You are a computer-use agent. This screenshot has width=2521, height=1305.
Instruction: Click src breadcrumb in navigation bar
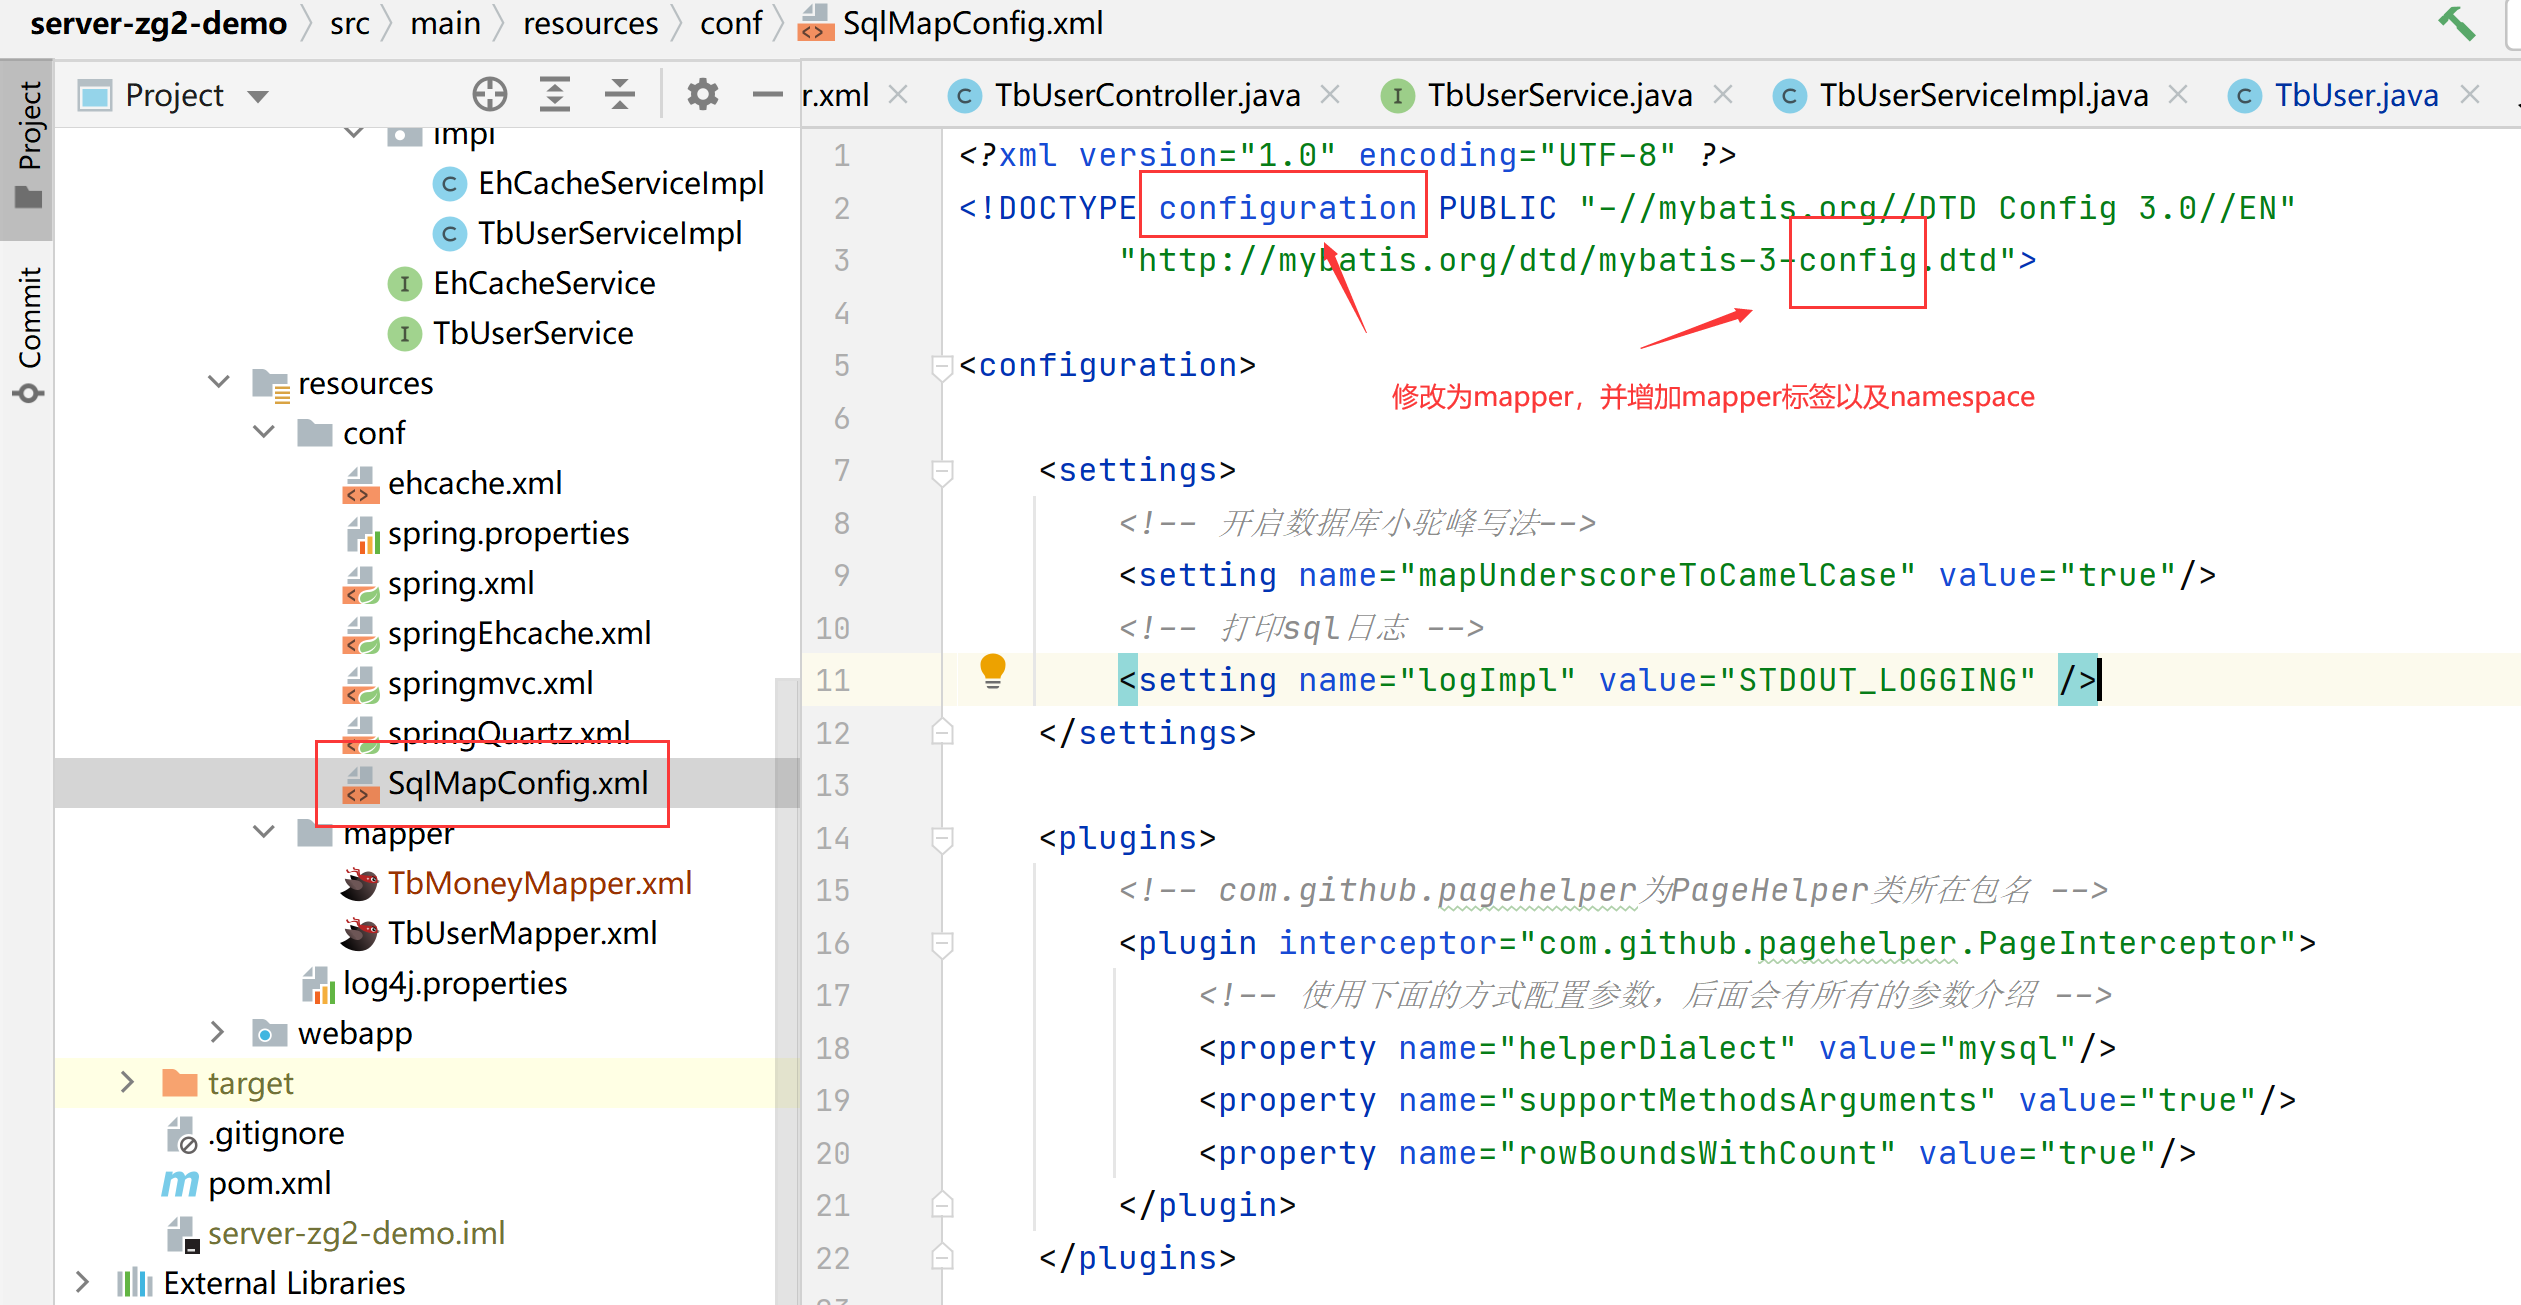350,23
